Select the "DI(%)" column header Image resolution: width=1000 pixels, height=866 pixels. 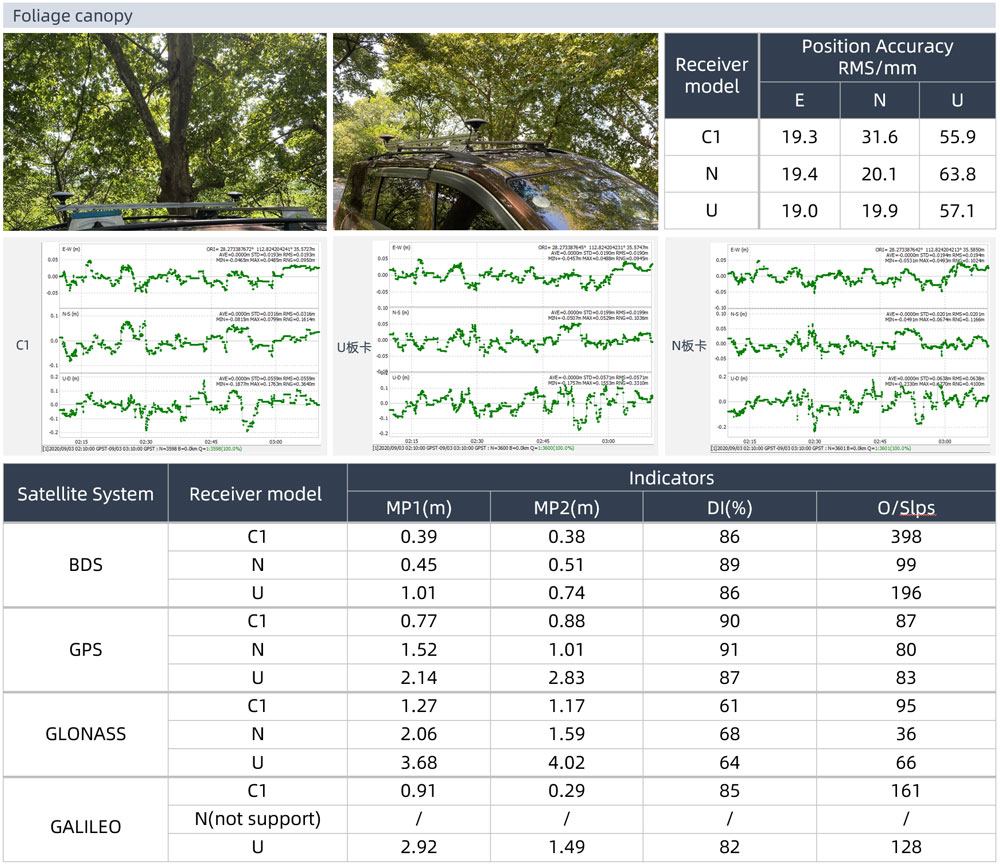click(729, 508)
